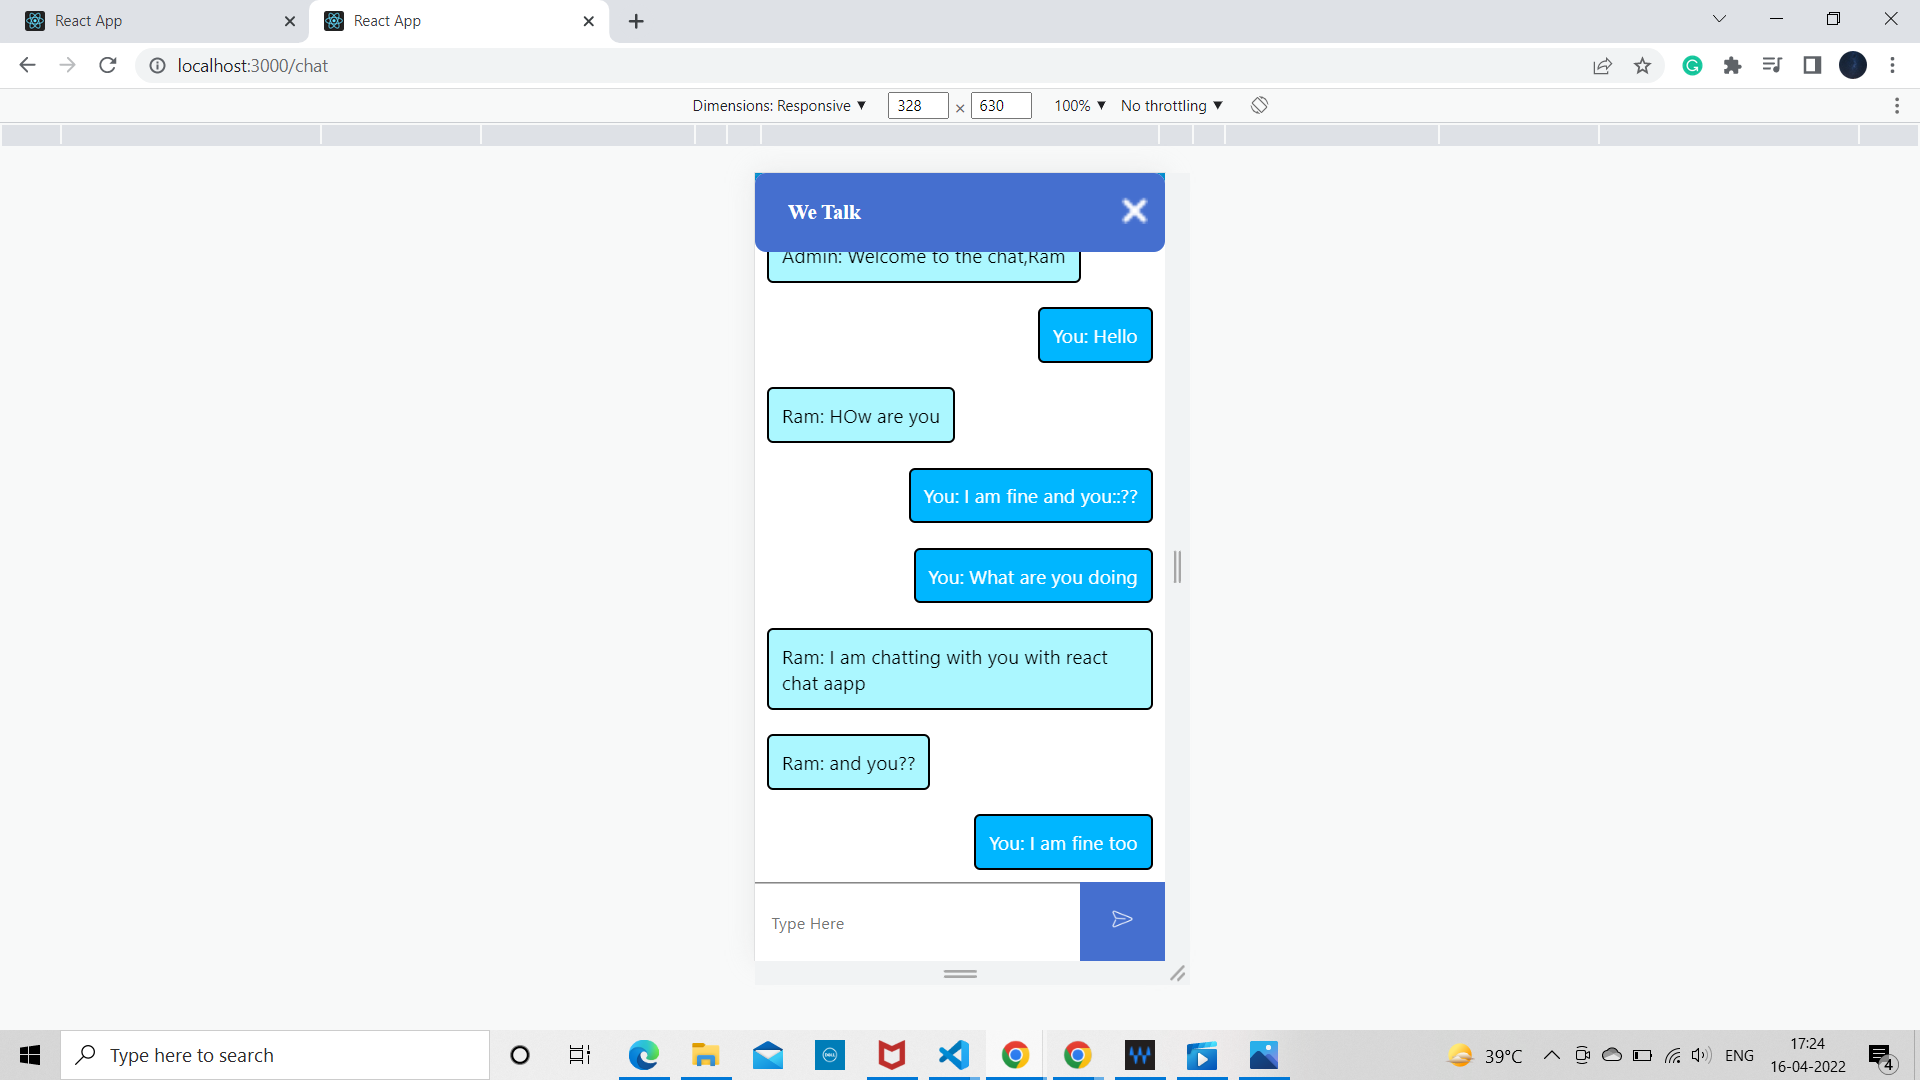This screenshot has height=1080, width=1920.
Task: Rotate the device viewport orientation
Action: 1258,105
